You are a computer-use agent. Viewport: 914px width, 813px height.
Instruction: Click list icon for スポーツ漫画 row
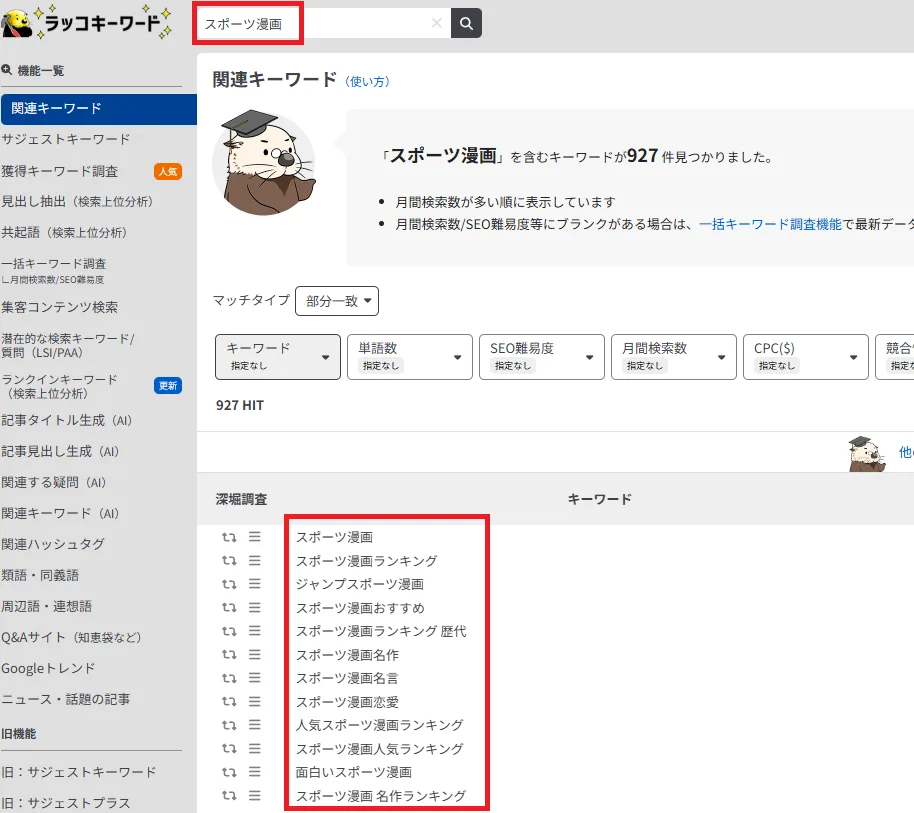tap(255, 536)
